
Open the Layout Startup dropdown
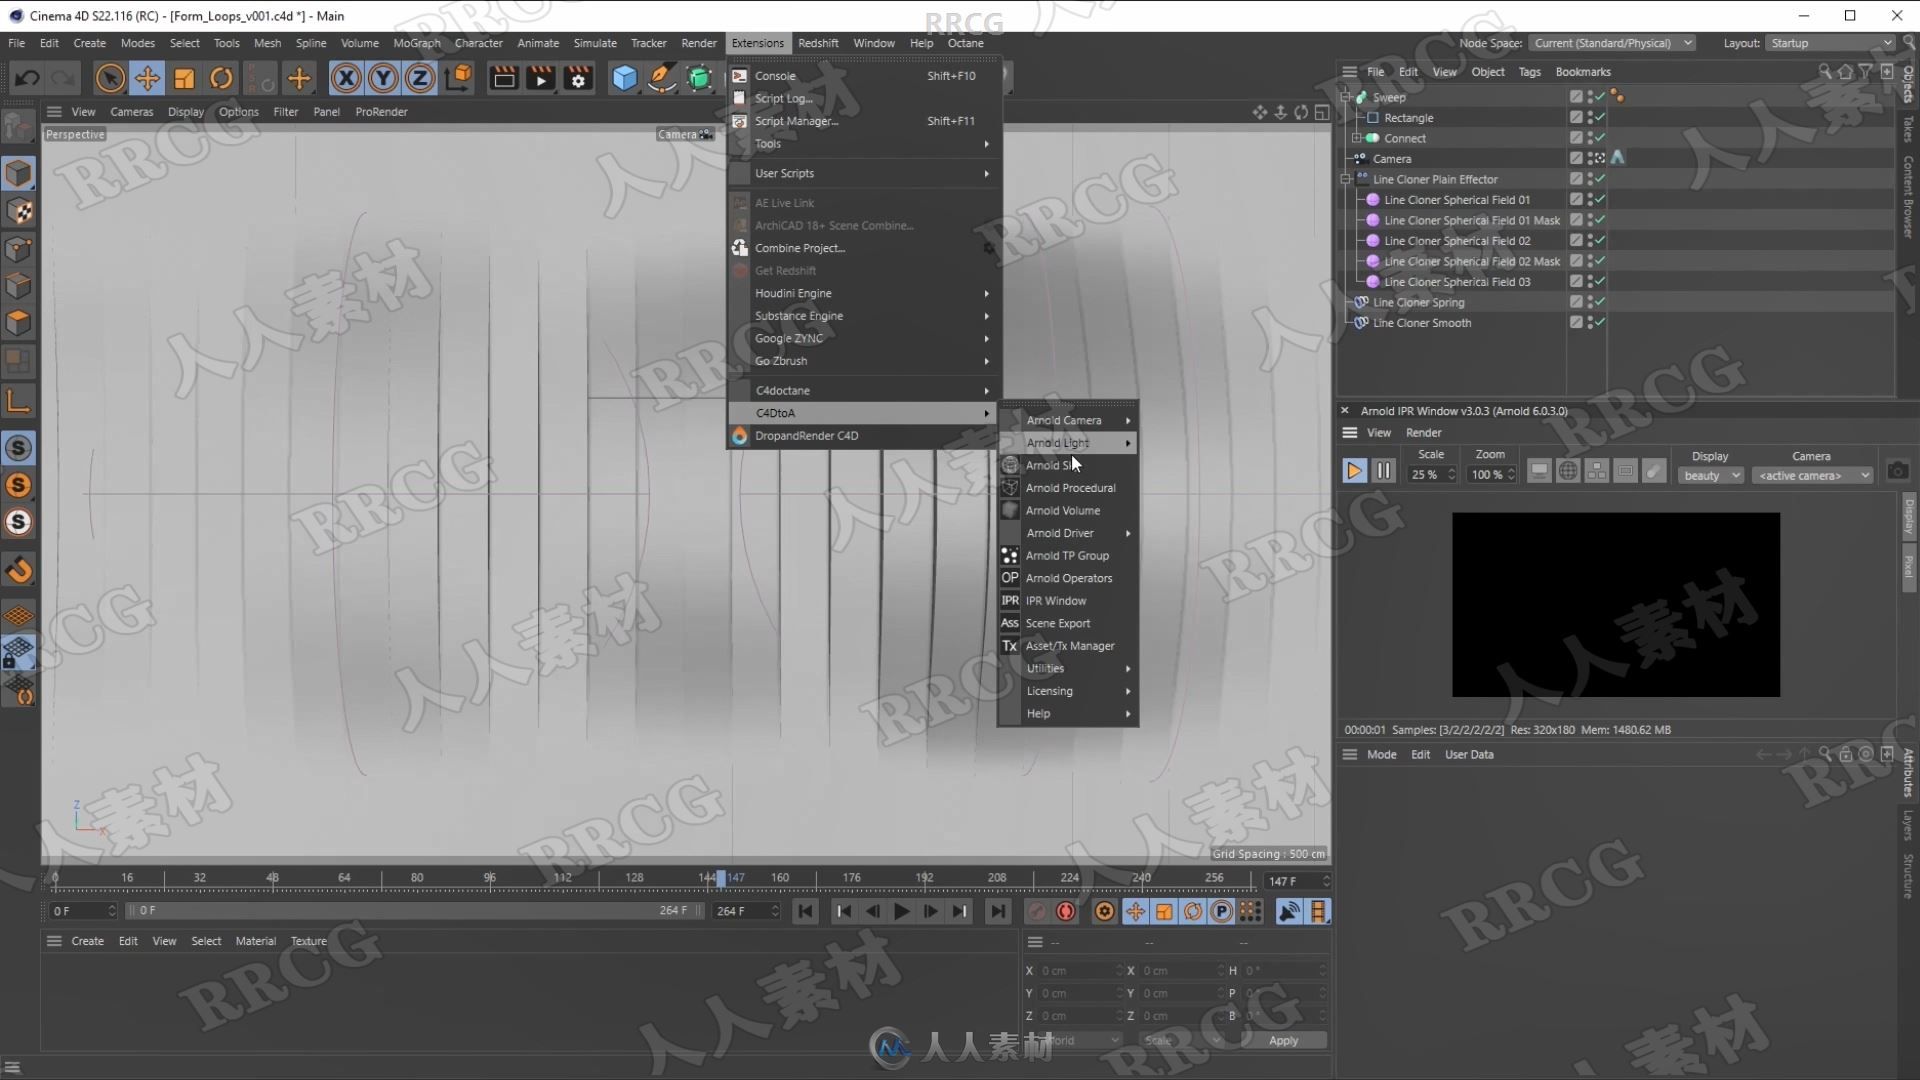click(x=1830, y=43)
